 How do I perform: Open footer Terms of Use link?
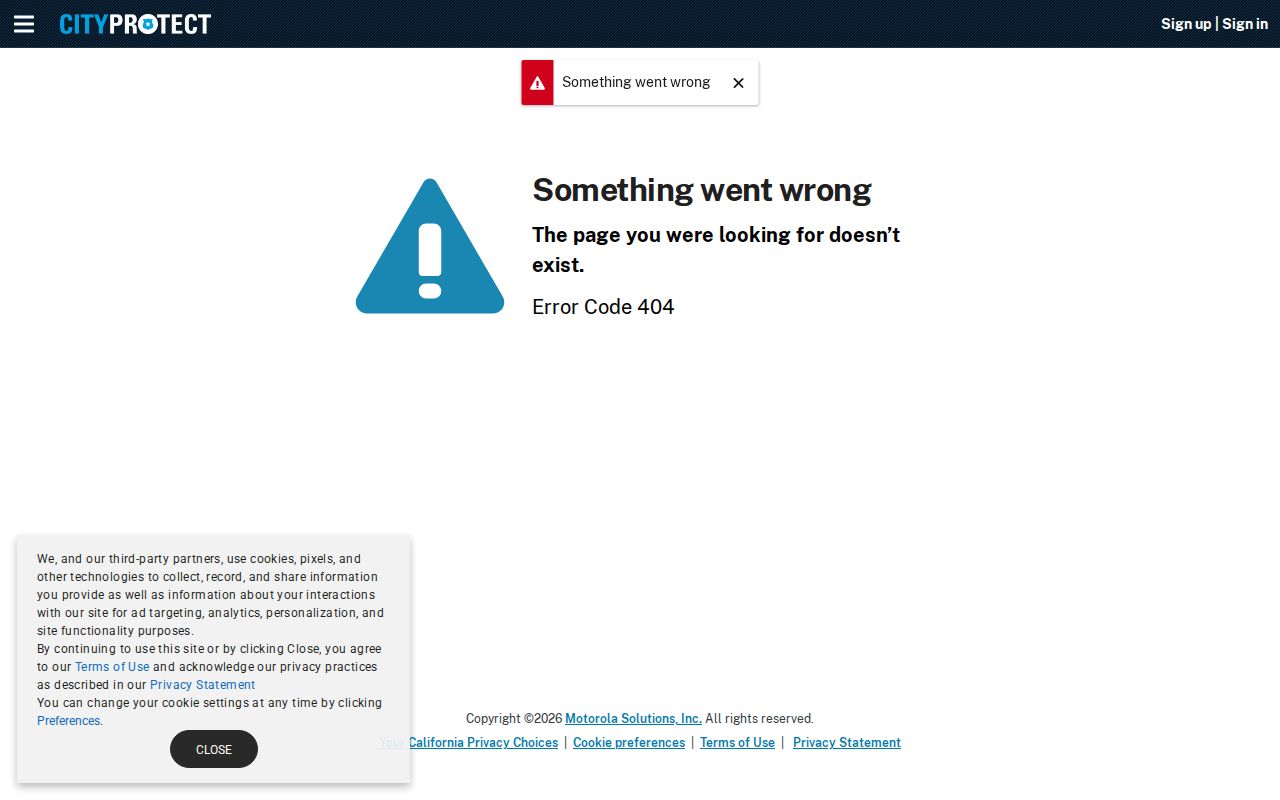point(737,743)
